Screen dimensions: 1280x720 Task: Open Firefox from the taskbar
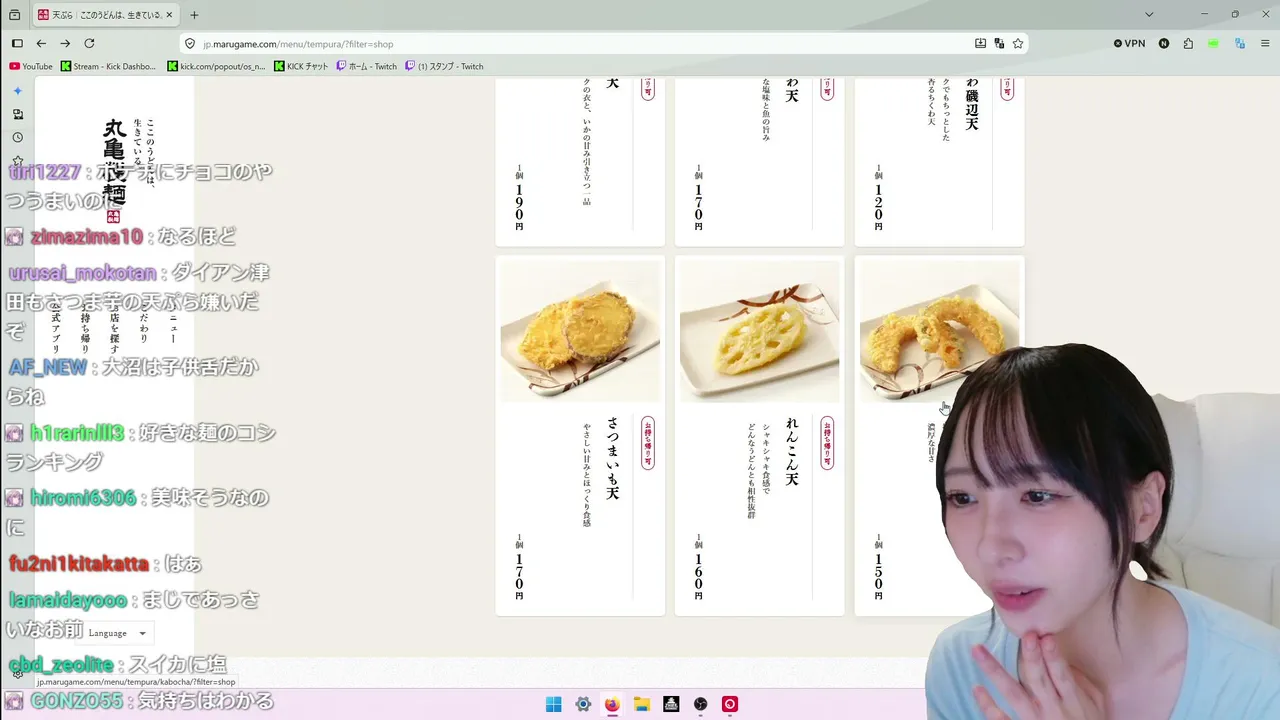(x=612, y=704)
